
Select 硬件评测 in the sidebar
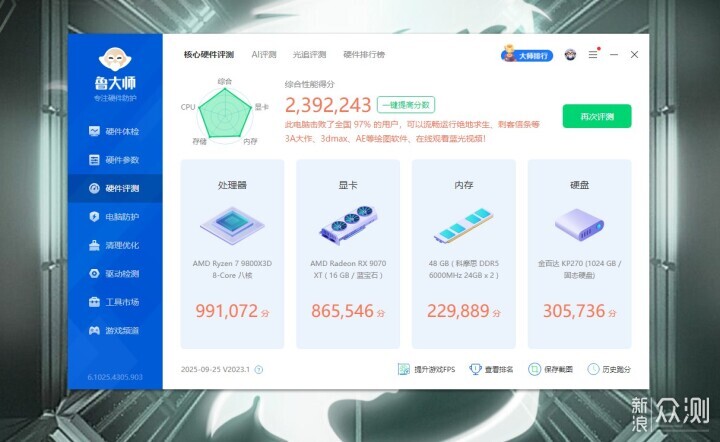coord(114,188)
